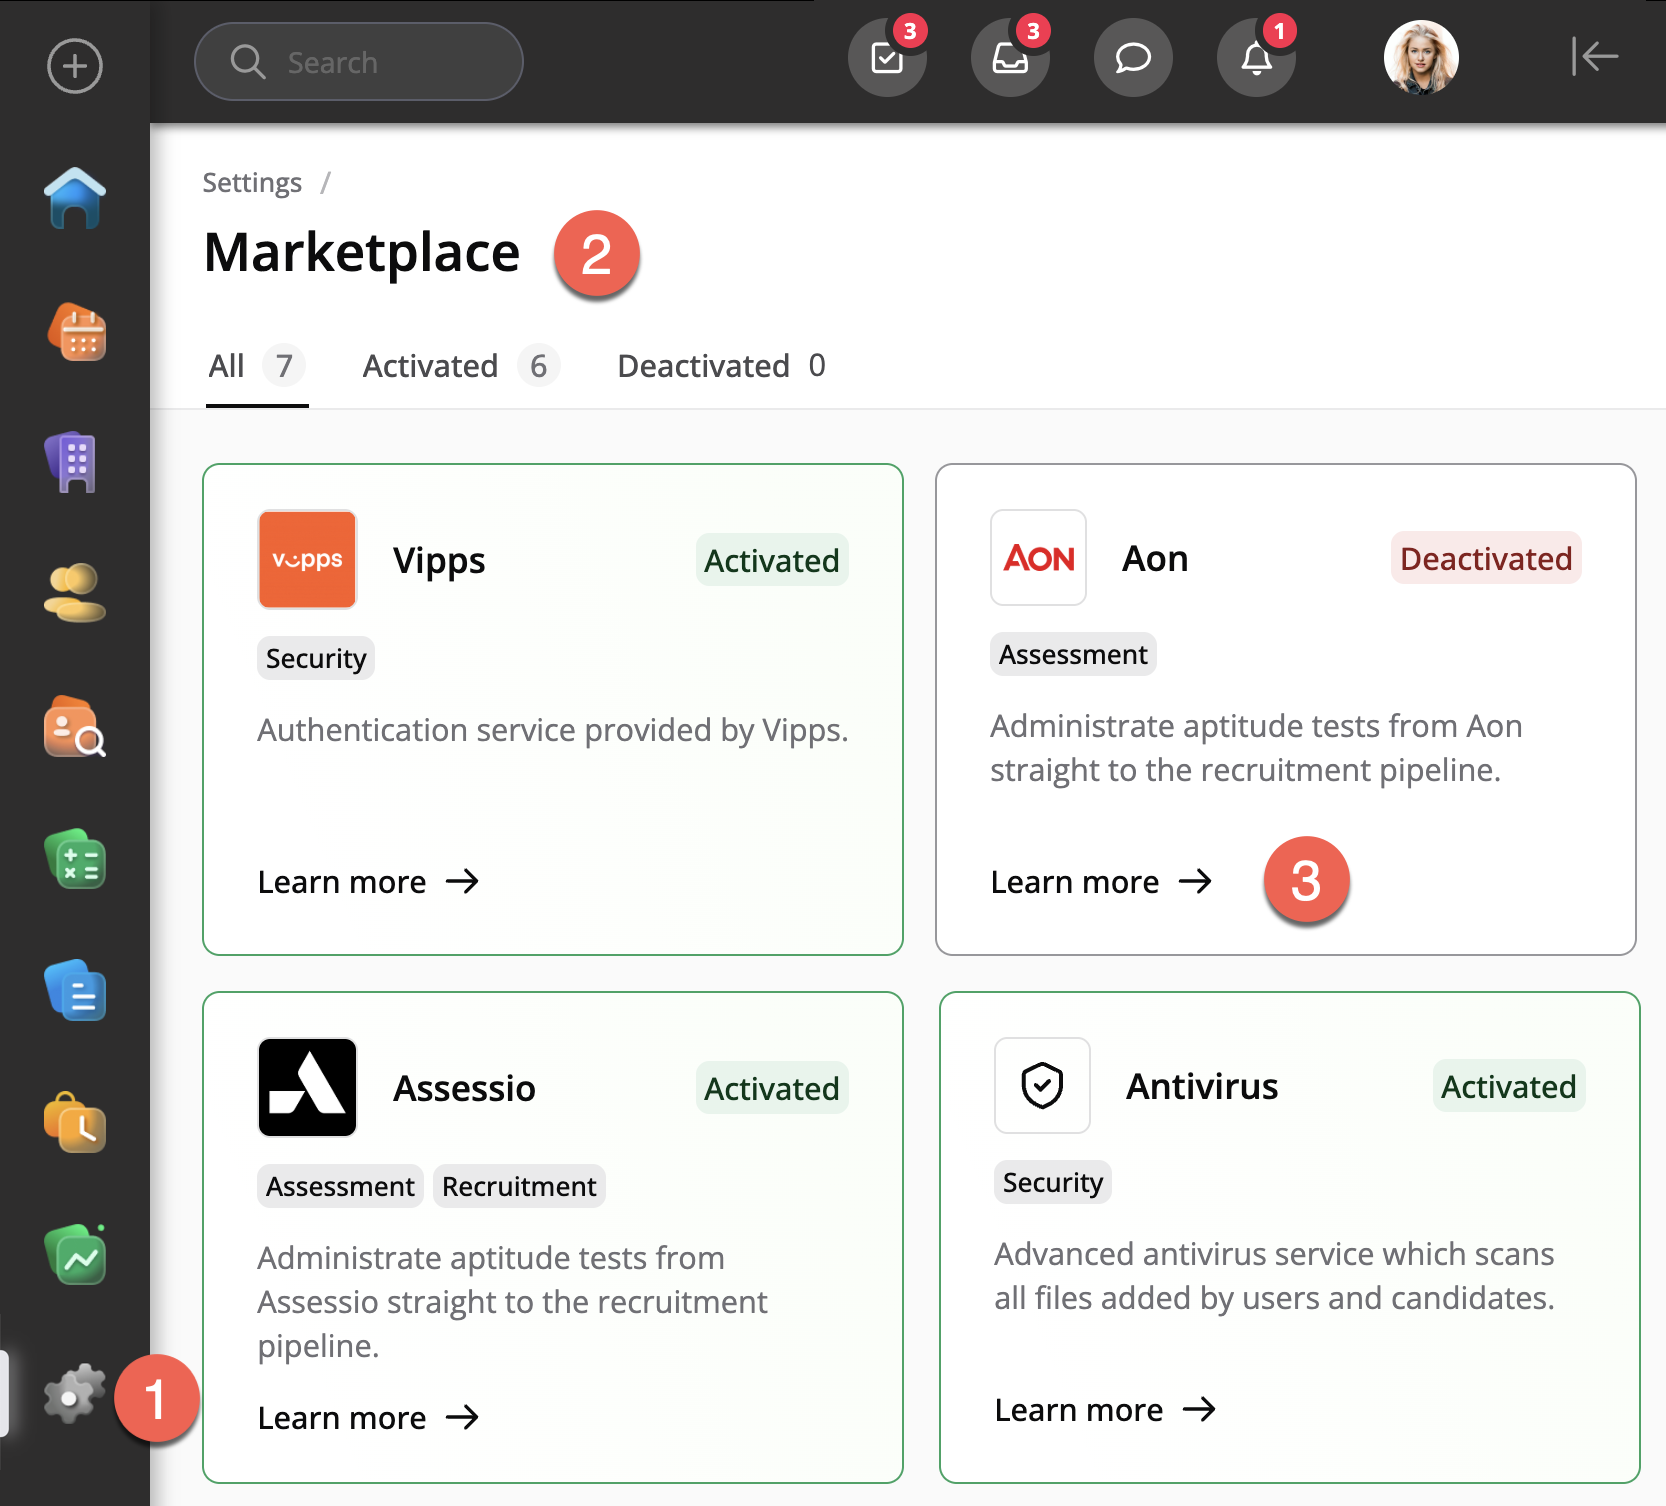This screenshot has height=1506, width=1666.
Task: Open the notifications bell icon
Action: 1256,58
